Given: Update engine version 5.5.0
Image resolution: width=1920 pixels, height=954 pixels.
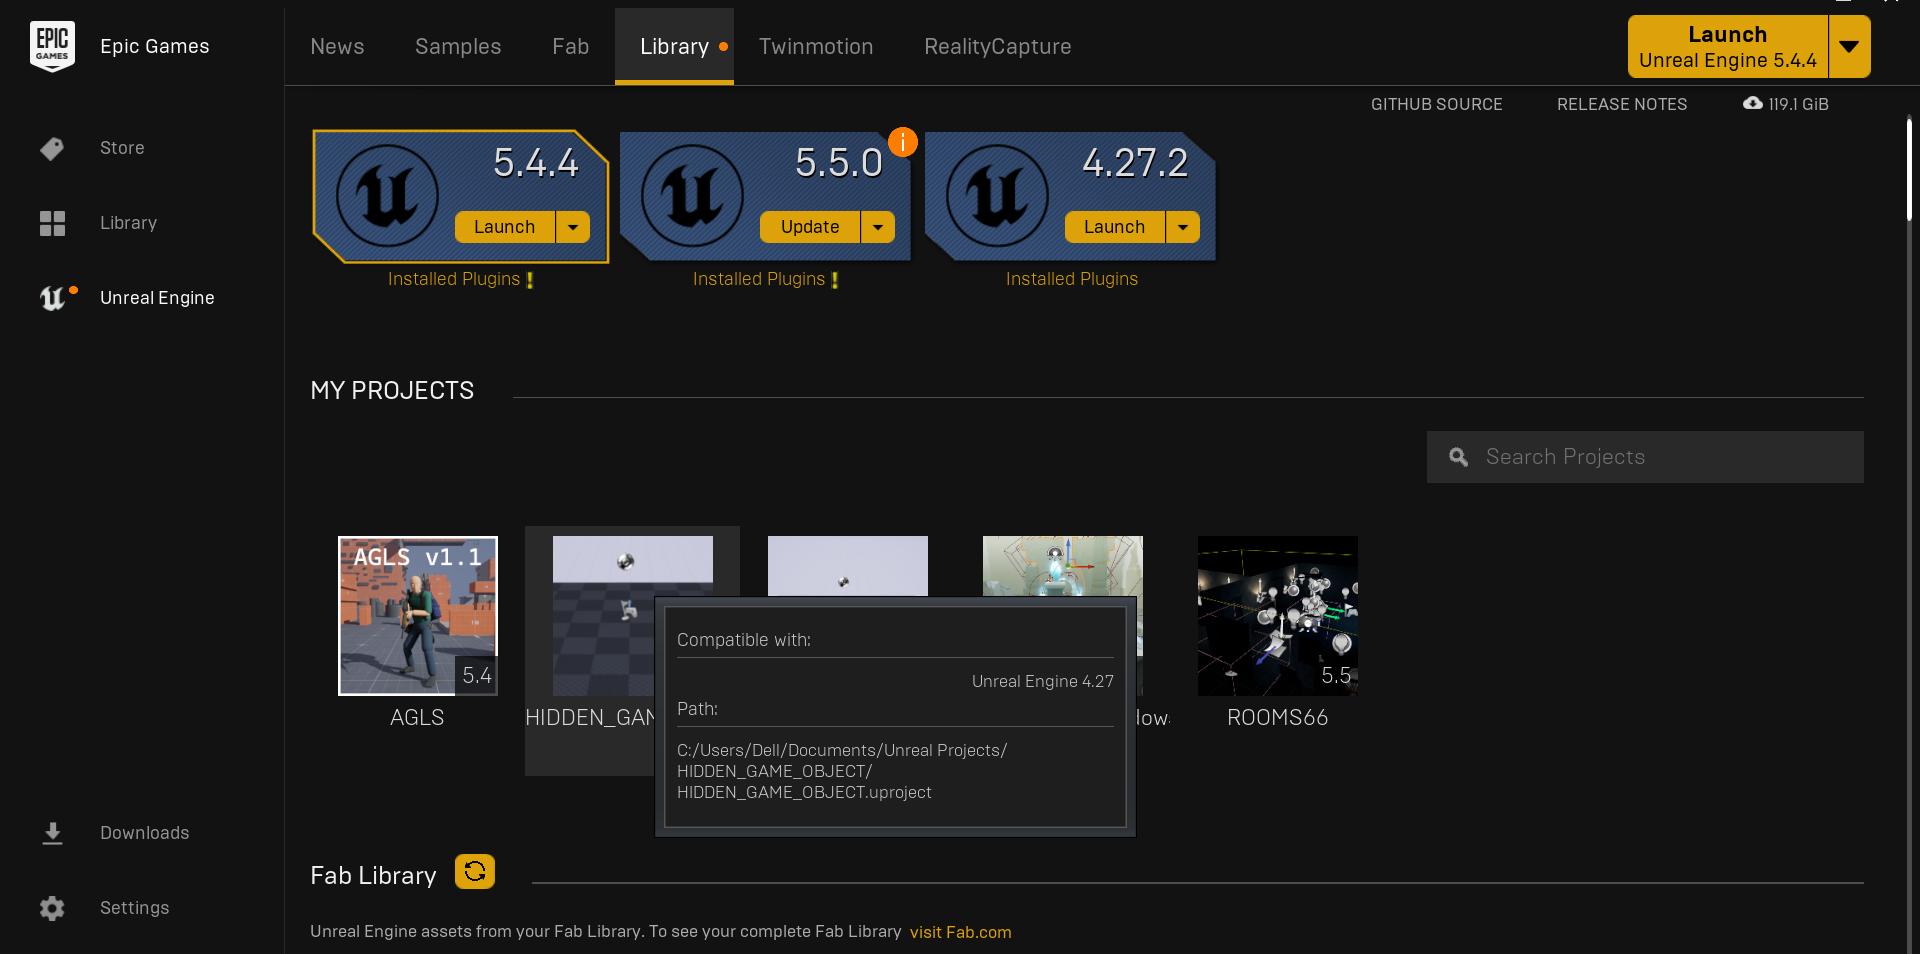Looking at the screenshot, I should 810,227.
